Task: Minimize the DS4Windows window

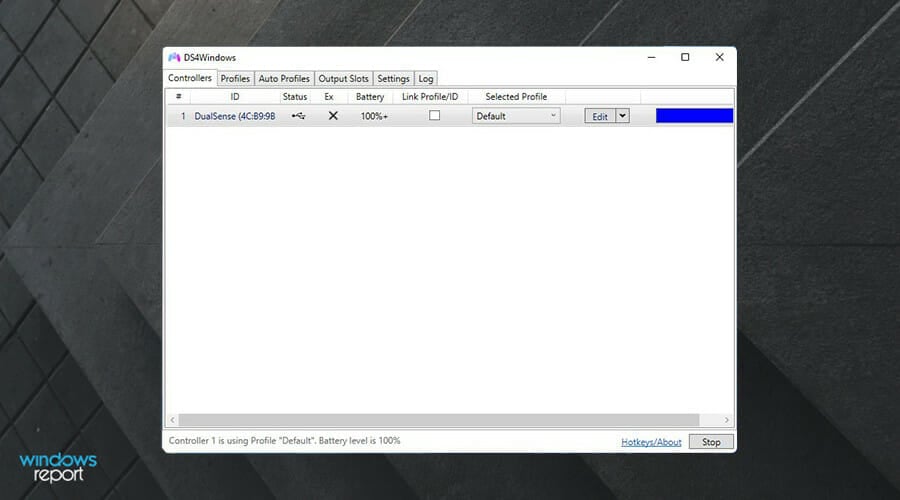Action: (651, 57)
